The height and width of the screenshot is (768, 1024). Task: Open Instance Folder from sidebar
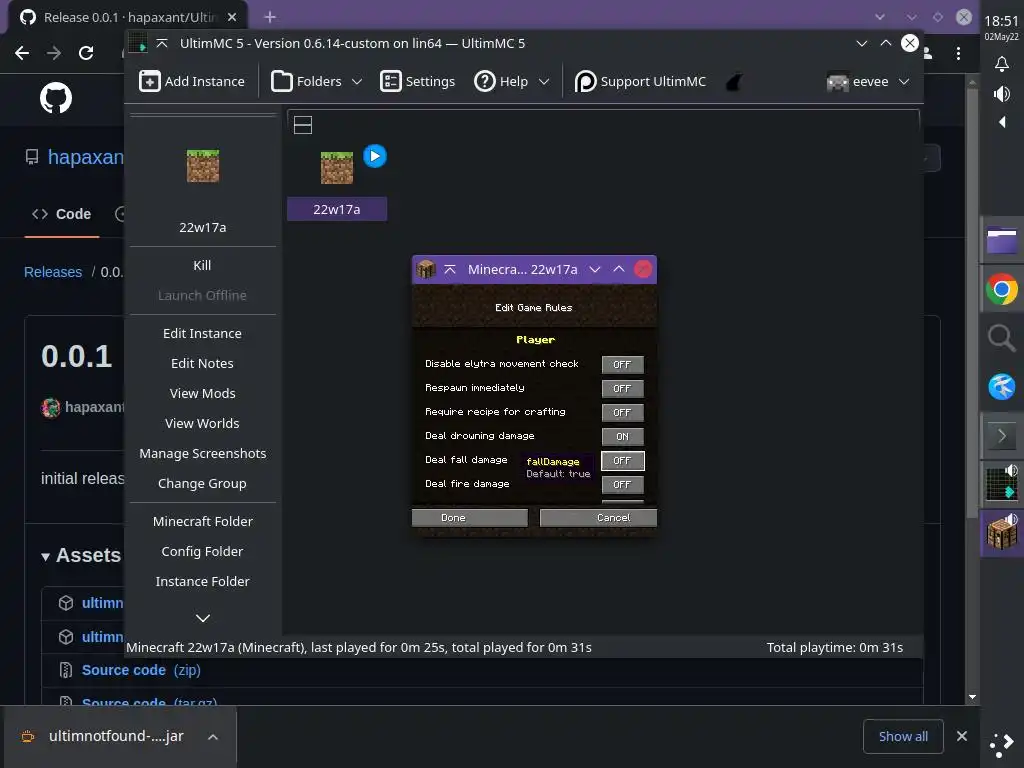coord(202,581)
